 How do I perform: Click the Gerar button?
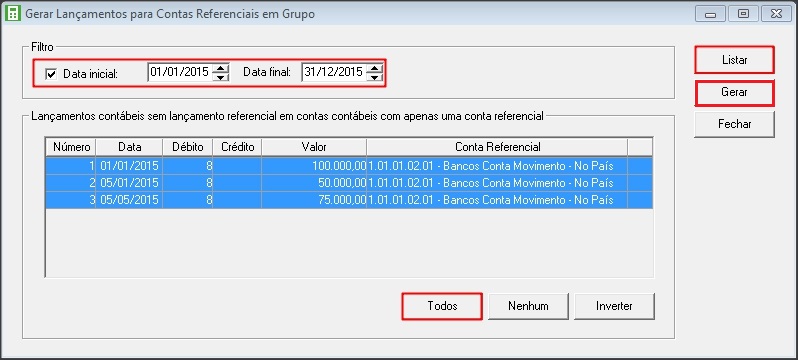point(734,93)
